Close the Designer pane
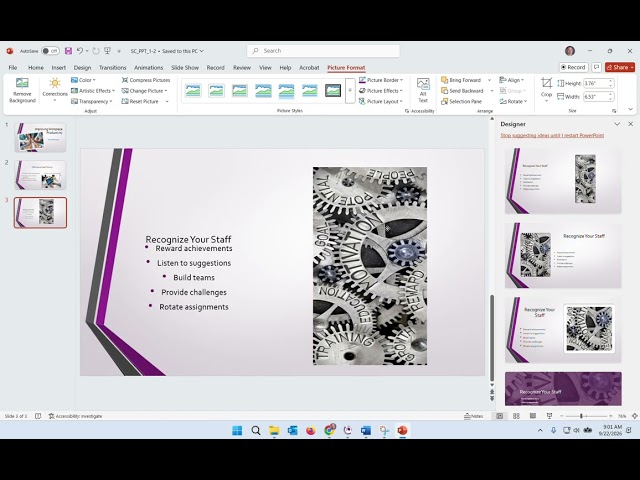The image size is (640, 480). tap(631, 124)
